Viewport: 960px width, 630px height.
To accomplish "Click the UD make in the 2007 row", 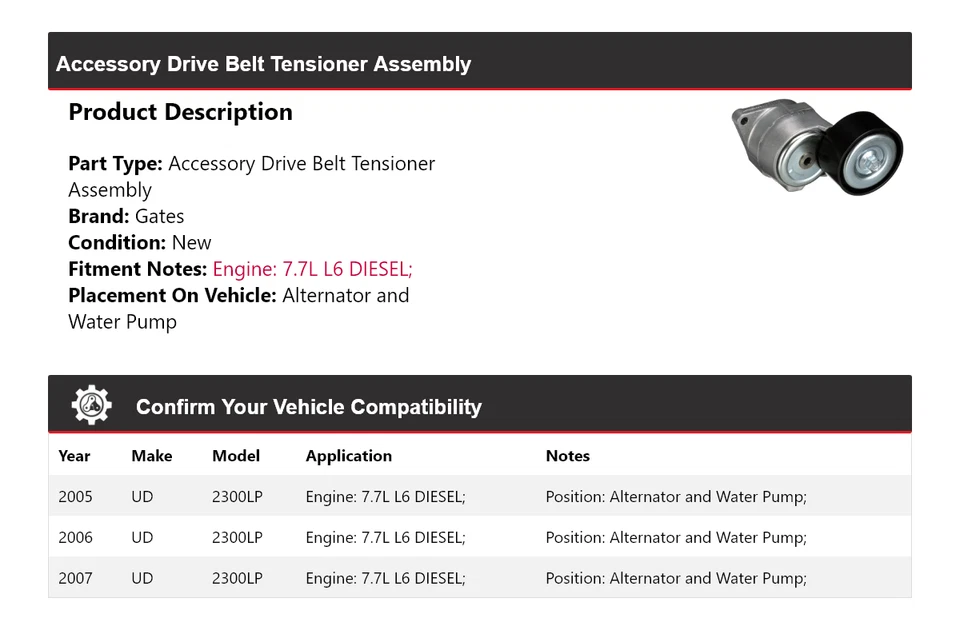I will (x=142, y=578).
